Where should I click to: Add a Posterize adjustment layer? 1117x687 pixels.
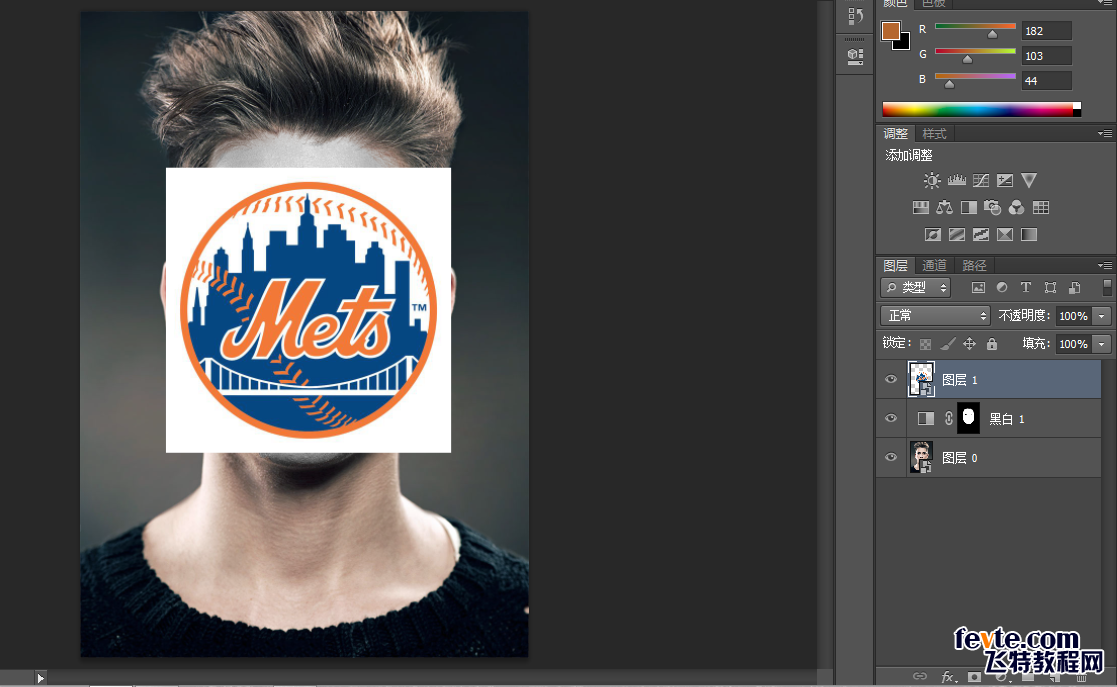pos(957,234)
